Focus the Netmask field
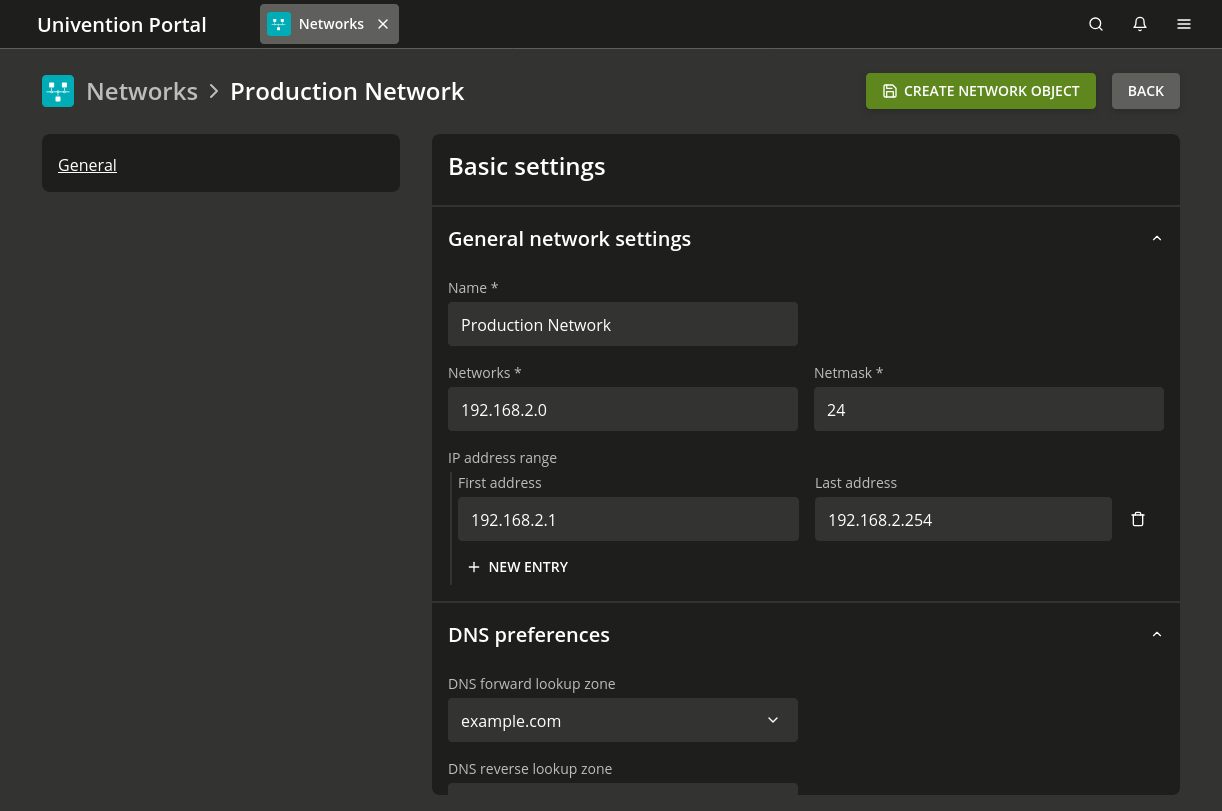 coord(988,409)
